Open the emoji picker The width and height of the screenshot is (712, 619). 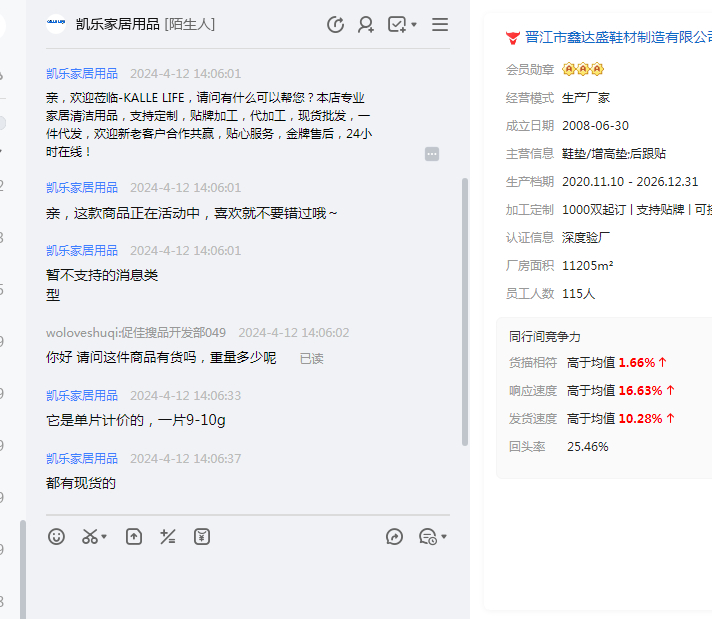[57, 537]
